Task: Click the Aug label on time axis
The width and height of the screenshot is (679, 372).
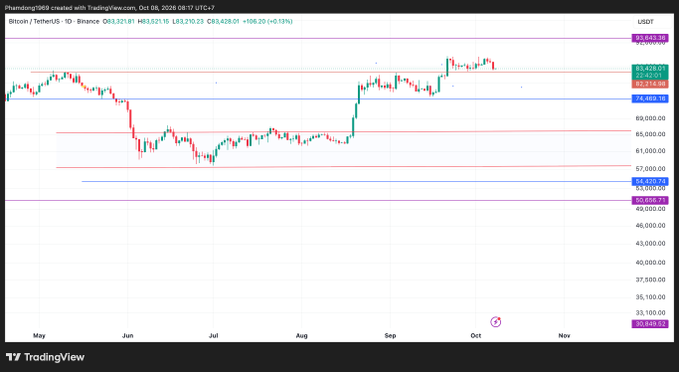Action: [302, 336]
